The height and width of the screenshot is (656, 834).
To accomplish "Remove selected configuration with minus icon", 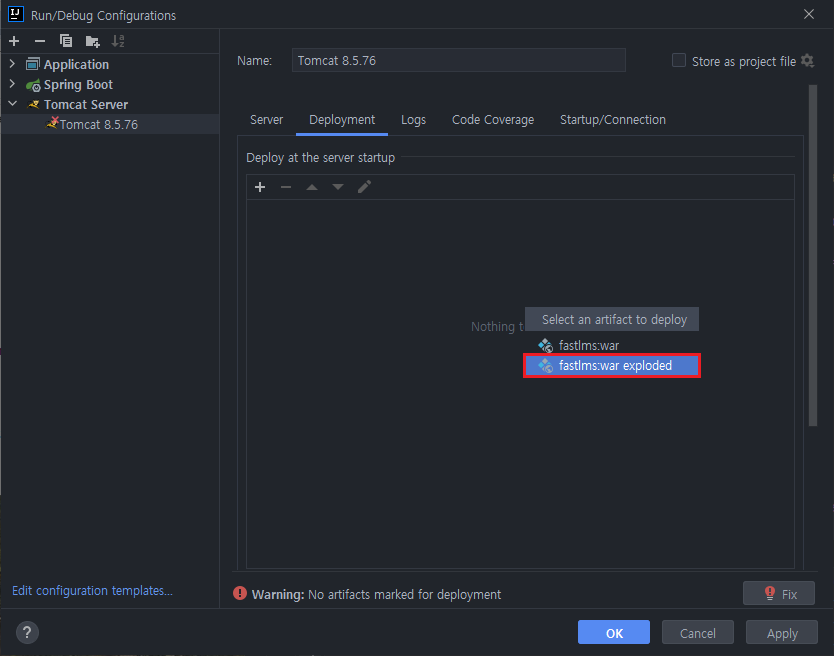I will 40,41.
